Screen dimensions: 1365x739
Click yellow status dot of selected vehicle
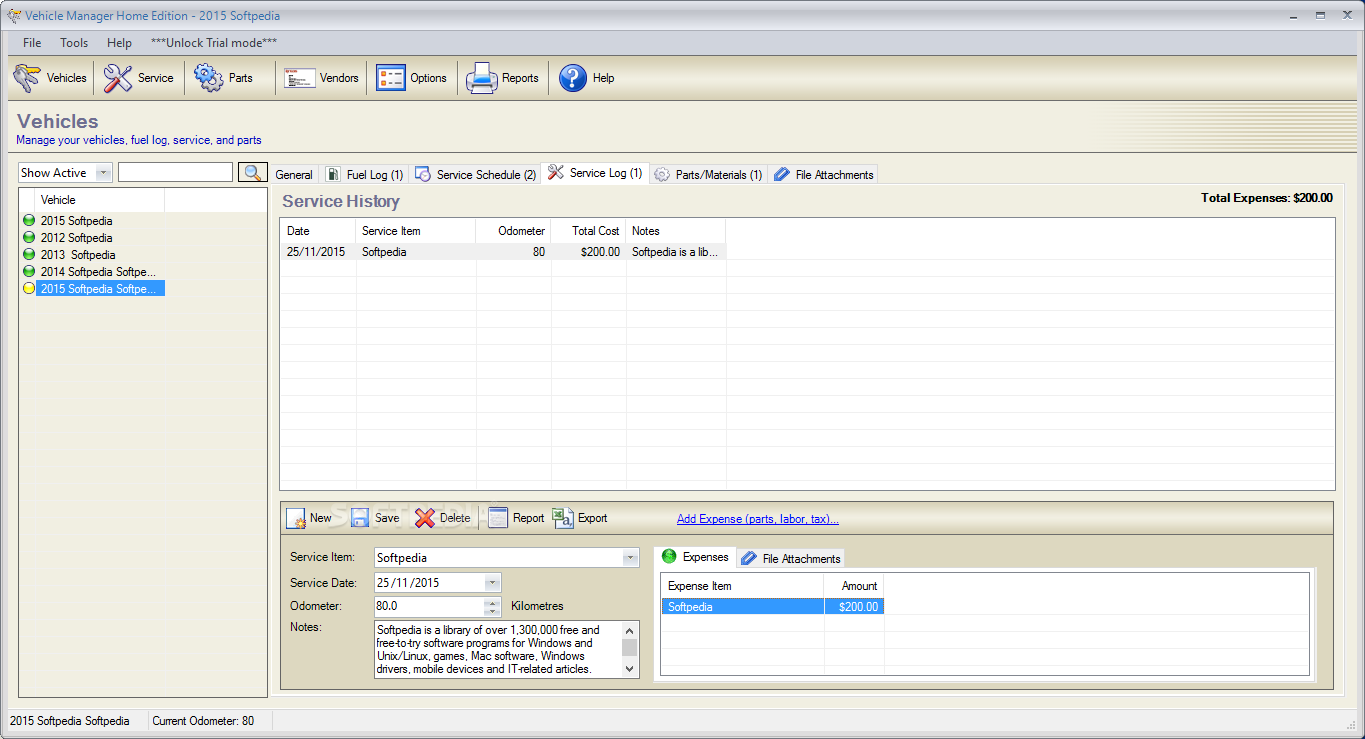pyautogui.click(x=29, y=289)
